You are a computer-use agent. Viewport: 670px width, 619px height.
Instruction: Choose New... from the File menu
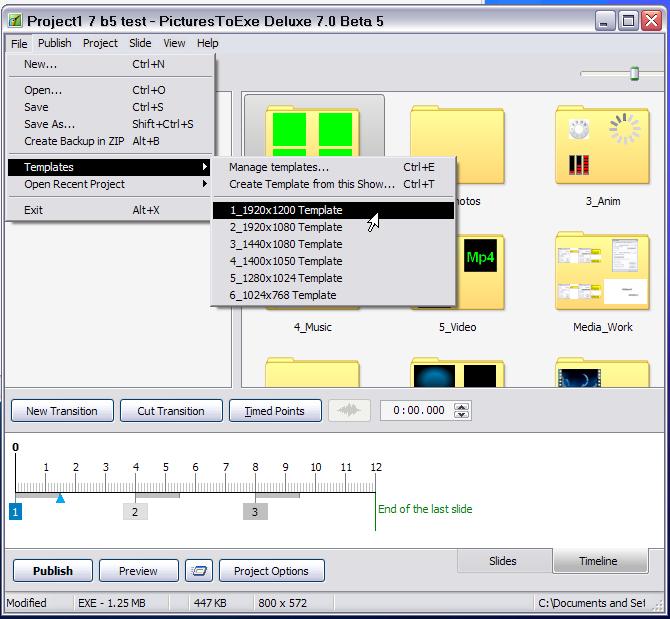(x=110, y=65)
